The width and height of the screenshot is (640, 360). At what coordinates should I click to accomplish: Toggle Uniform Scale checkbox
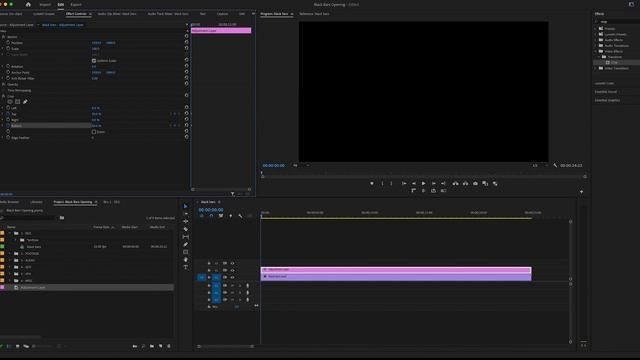pos(94,60)
